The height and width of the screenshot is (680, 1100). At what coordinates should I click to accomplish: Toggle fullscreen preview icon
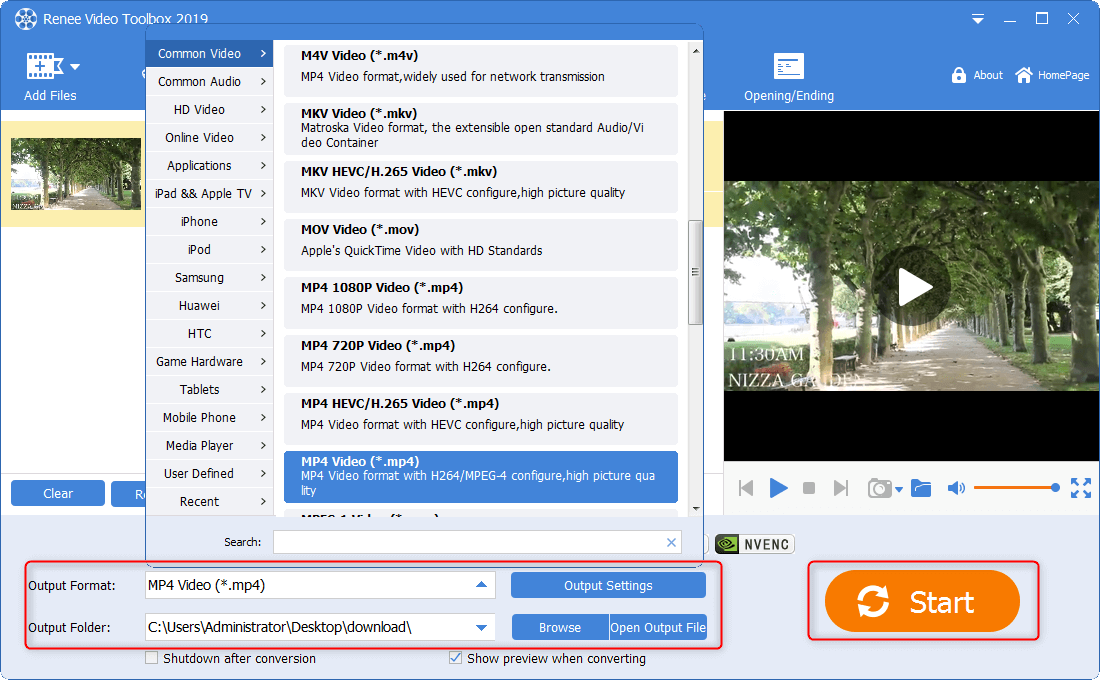[1080, 488]
